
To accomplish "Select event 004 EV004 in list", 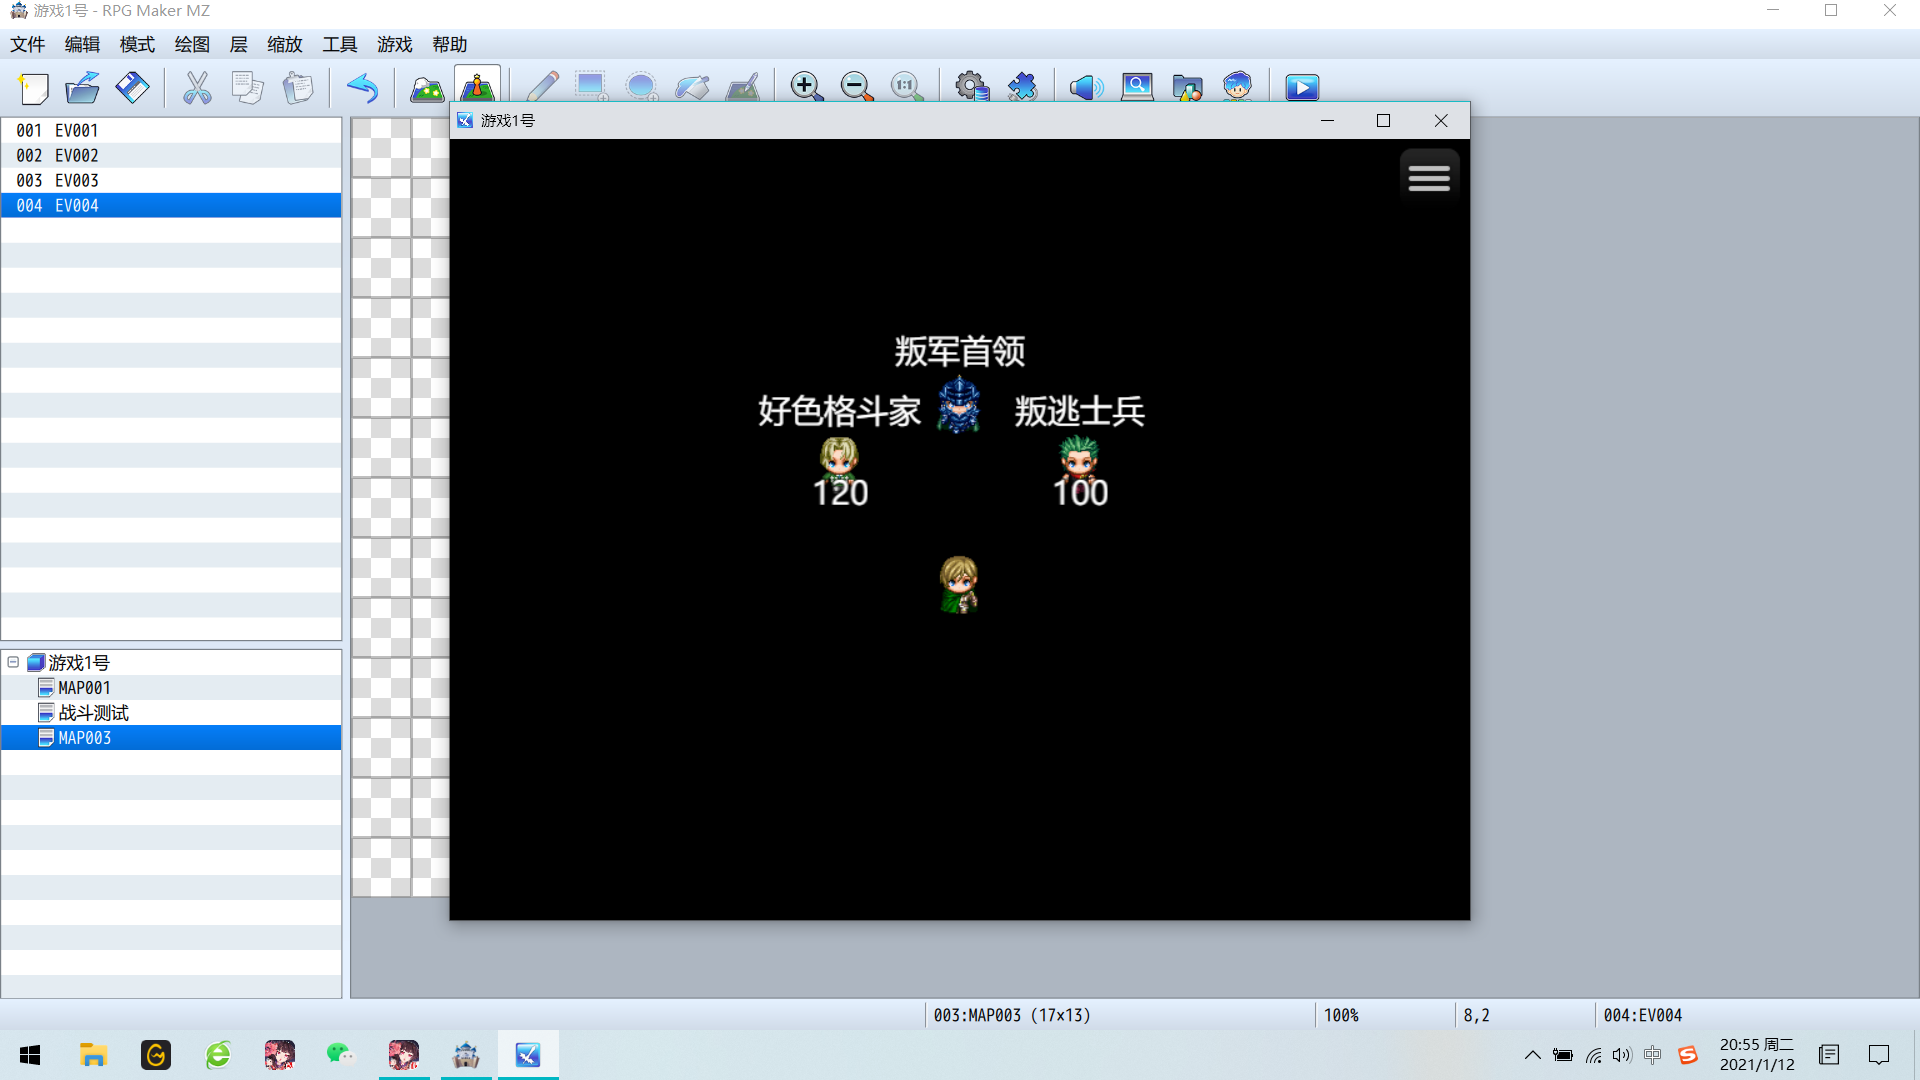I will click(171, 205).
